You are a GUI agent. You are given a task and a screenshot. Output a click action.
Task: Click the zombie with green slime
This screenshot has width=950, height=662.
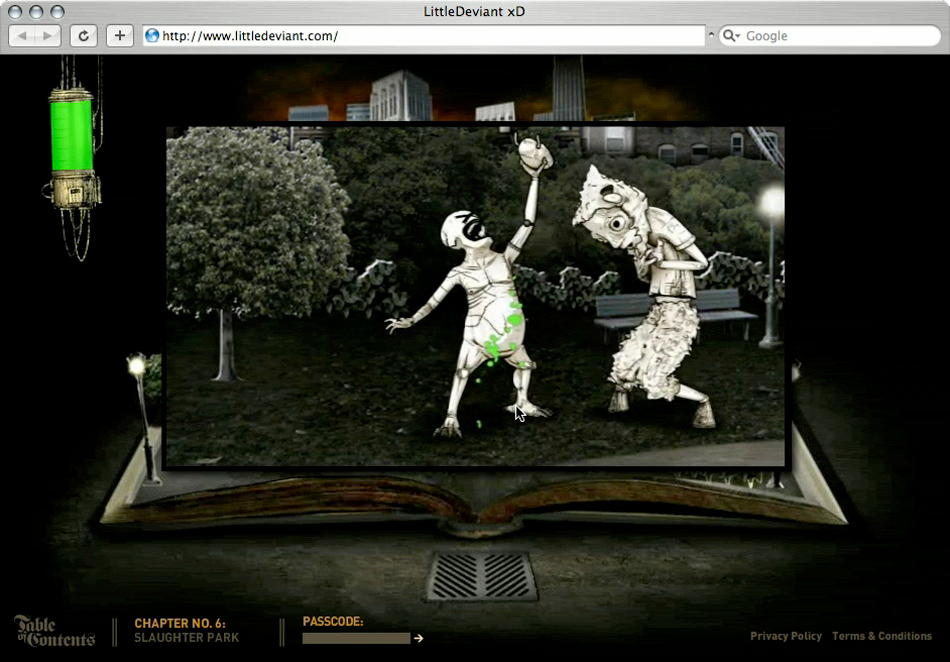(x=485, y=310)
